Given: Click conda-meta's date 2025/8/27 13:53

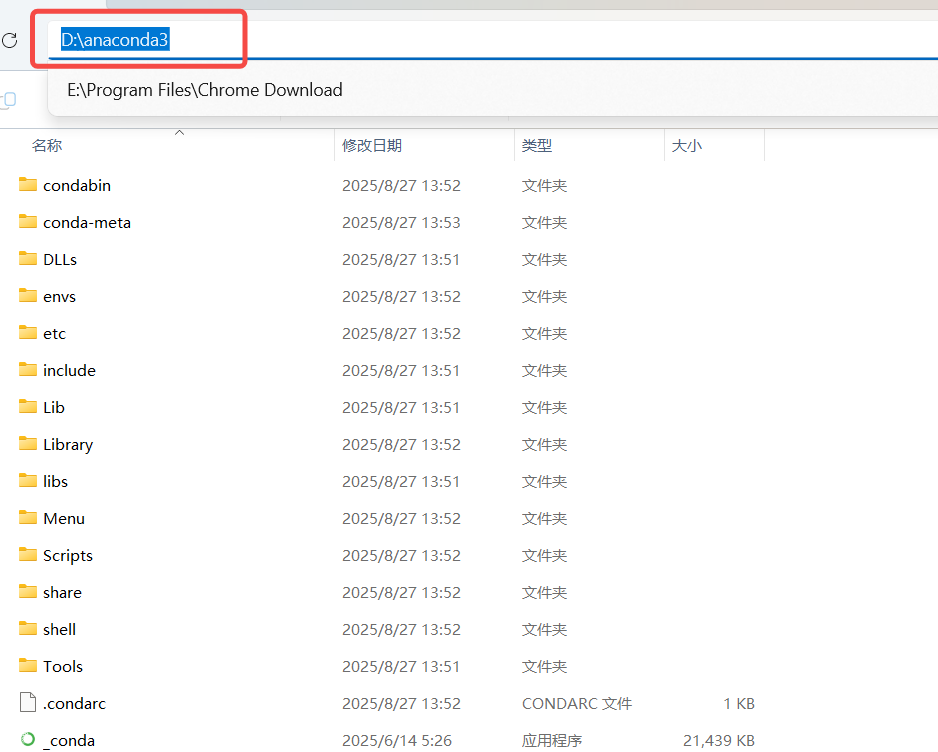Looking at the screenshot, I should pos(401,223).
